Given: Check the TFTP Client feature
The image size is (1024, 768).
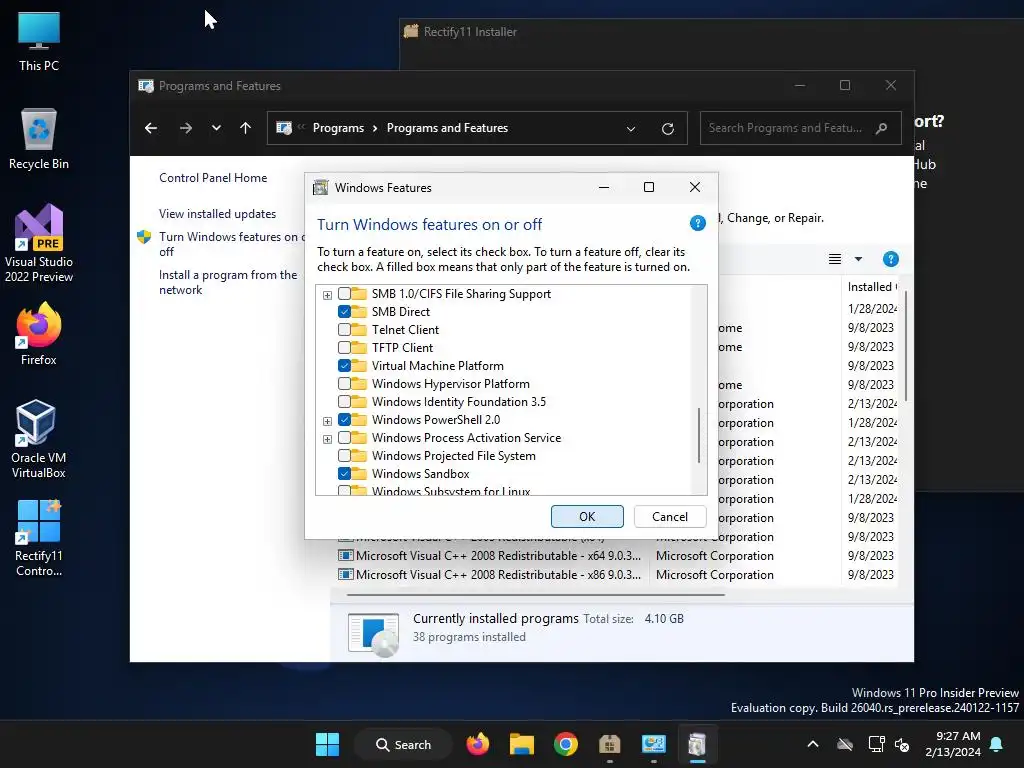Looking at the screenshot, I should (x=344, y=347).
